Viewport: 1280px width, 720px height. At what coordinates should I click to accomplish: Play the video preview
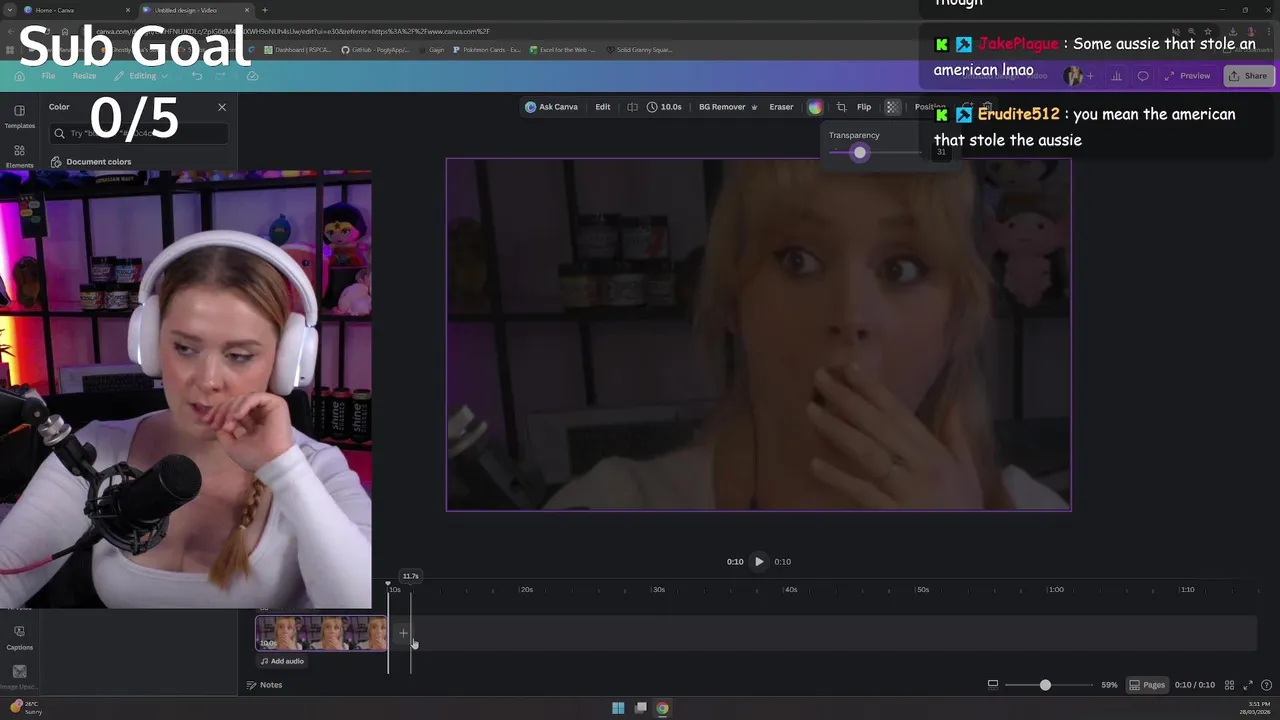click(x=759, y=562)
